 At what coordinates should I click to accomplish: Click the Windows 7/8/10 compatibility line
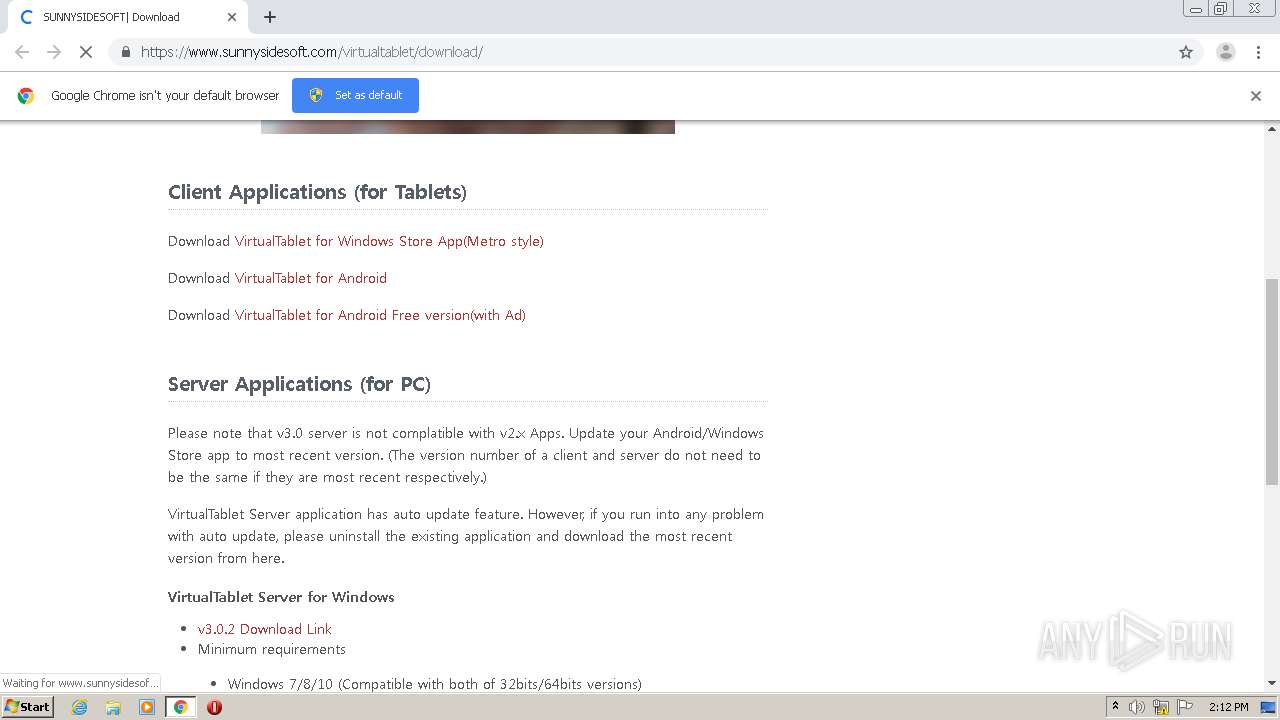tap(435, 684)
